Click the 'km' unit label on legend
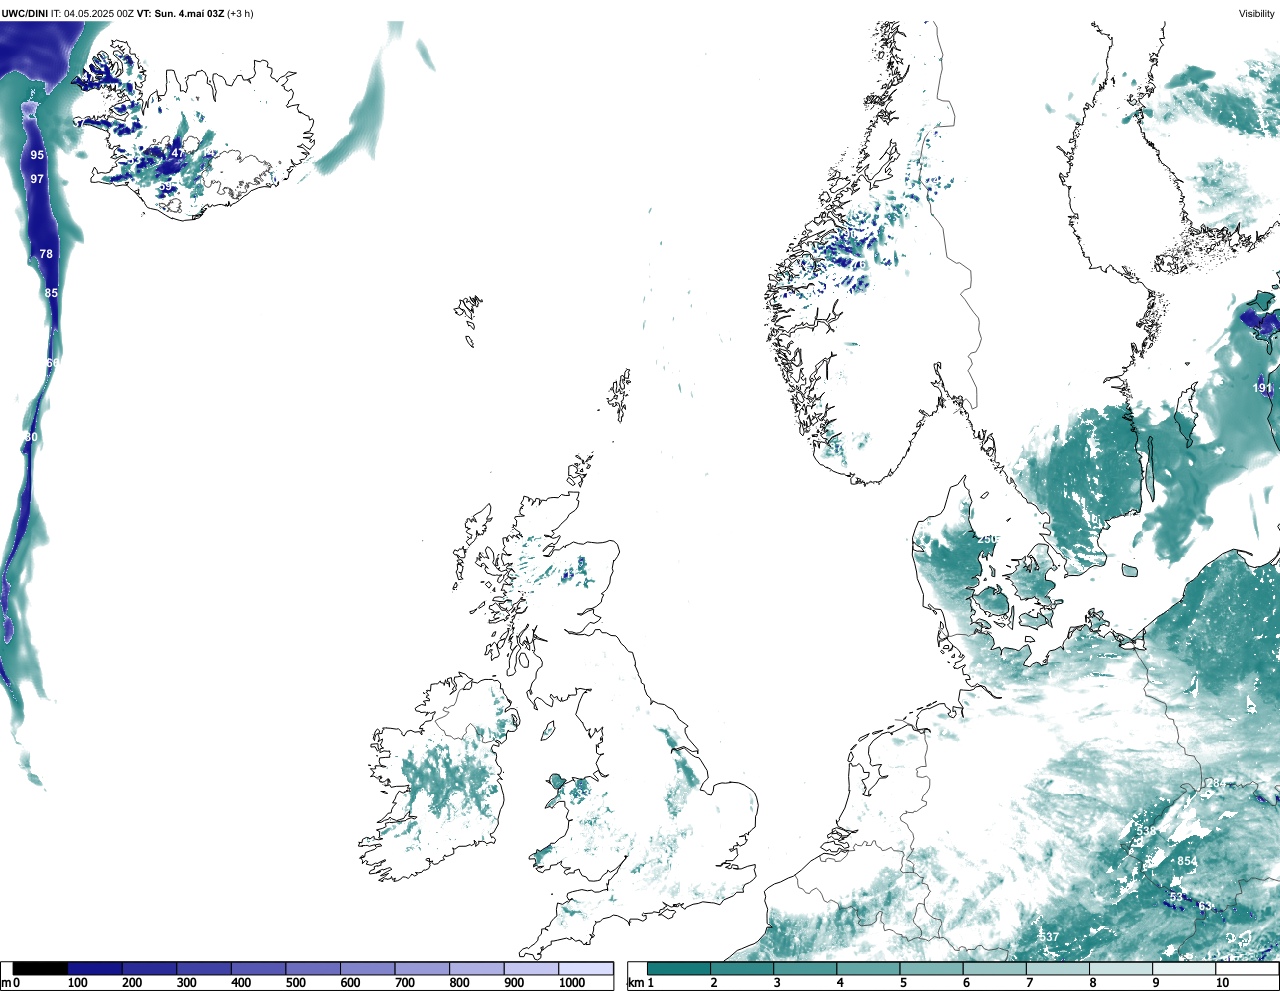 pos(634,983)
